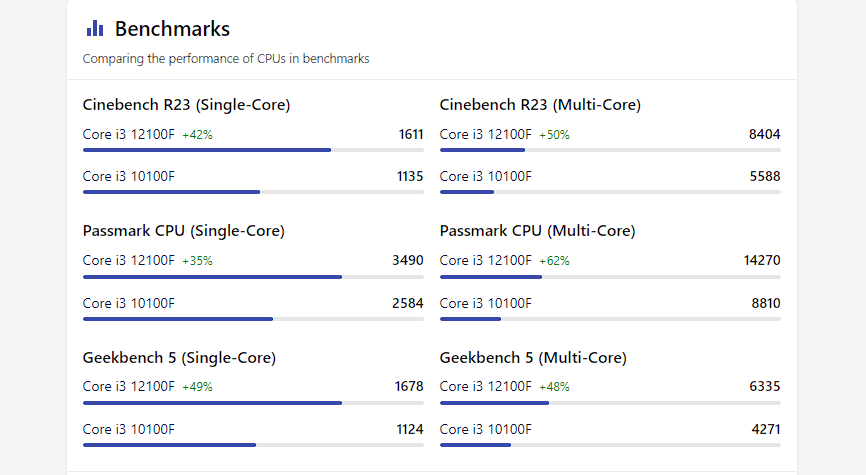This screenshot has height=475, width=866.
Task: Click the Benchmarks section heading
Action: pyautogui.click(x=172, y=28)
